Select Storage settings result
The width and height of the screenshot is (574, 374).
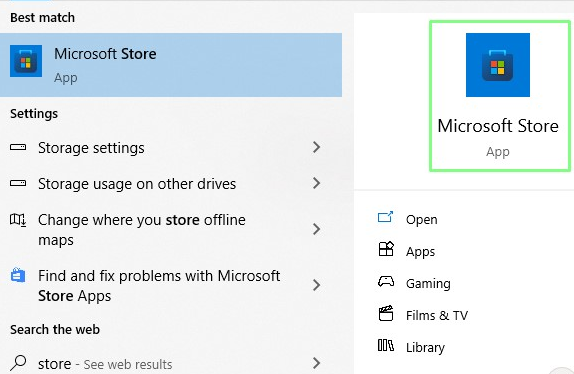click(x=171, y=148)
